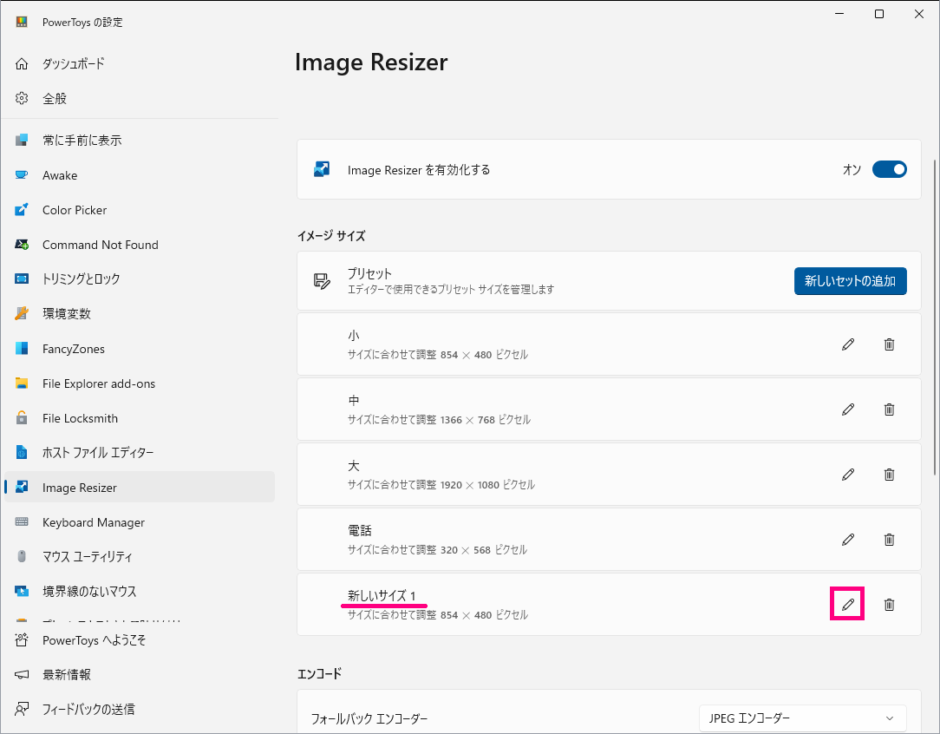Edit the 小 preset with pencil icon
Screen dimensions: 940x734
point(848,344)
